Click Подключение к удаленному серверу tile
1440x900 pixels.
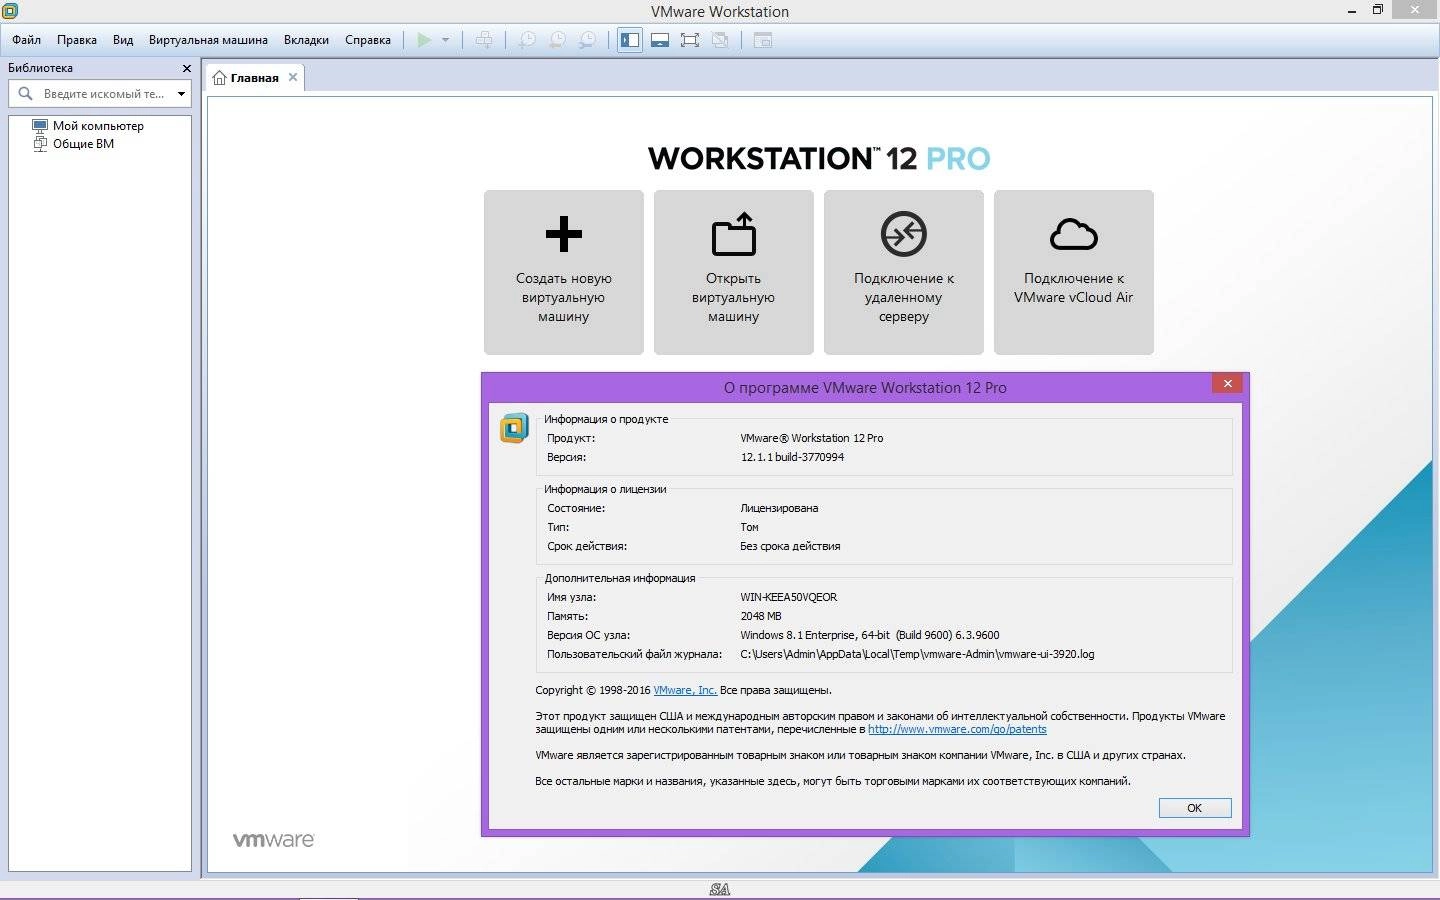click(x=904, y=272)
